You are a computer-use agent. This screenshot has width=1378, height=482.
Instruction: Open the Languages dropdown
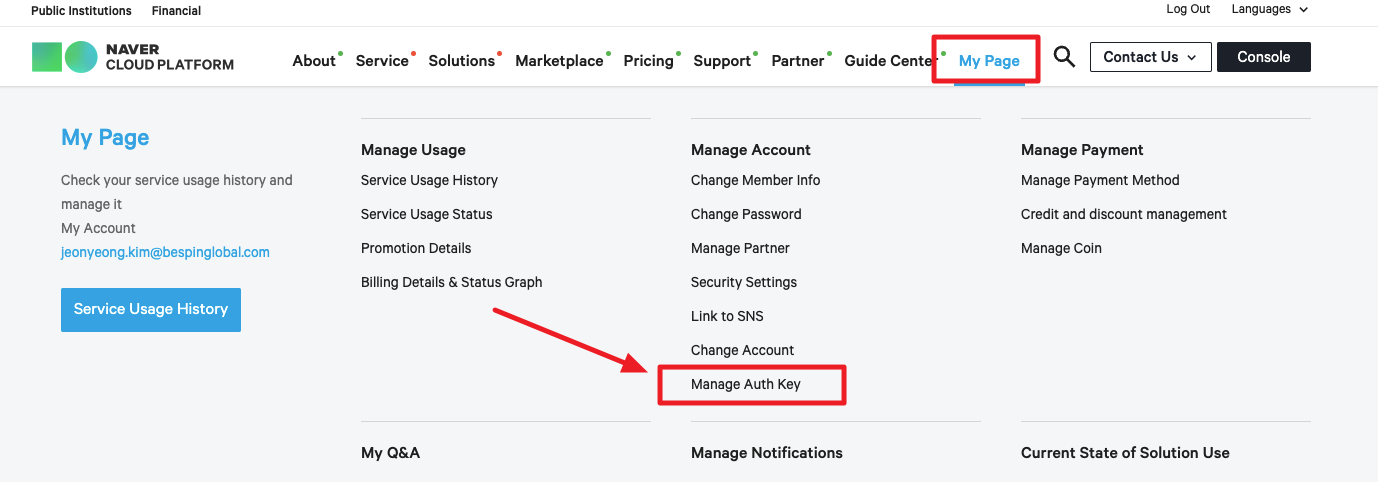[x=1269, y=9]
